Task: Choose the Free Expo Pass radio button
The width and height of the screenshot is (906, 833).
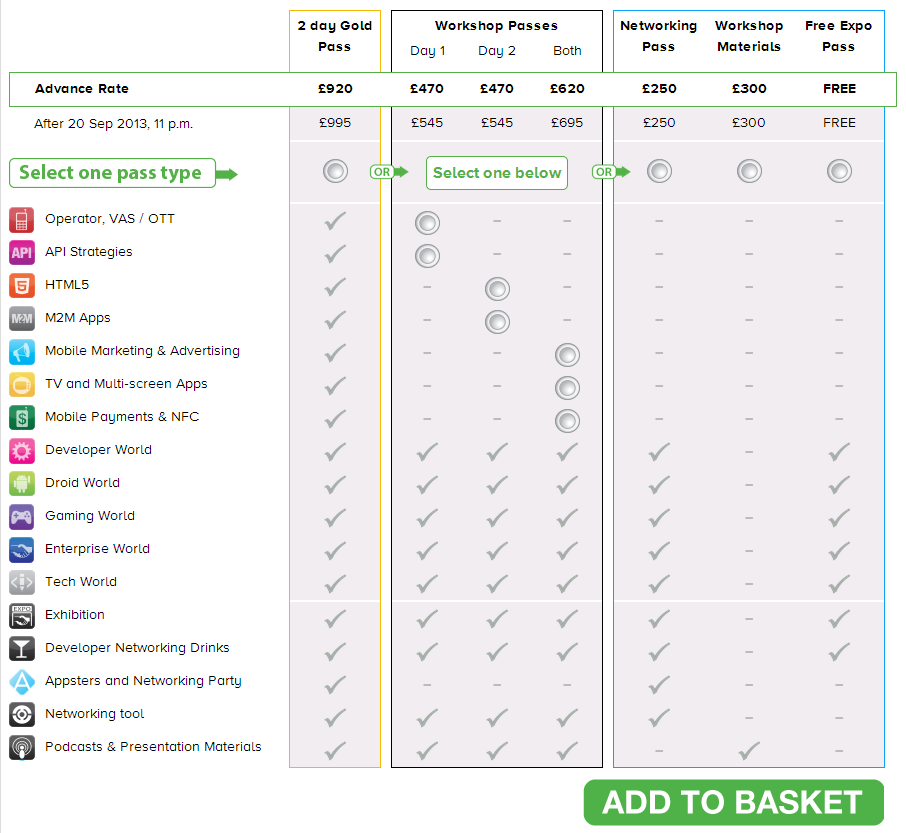Action: pyautogui.click(x=839, y=172)
